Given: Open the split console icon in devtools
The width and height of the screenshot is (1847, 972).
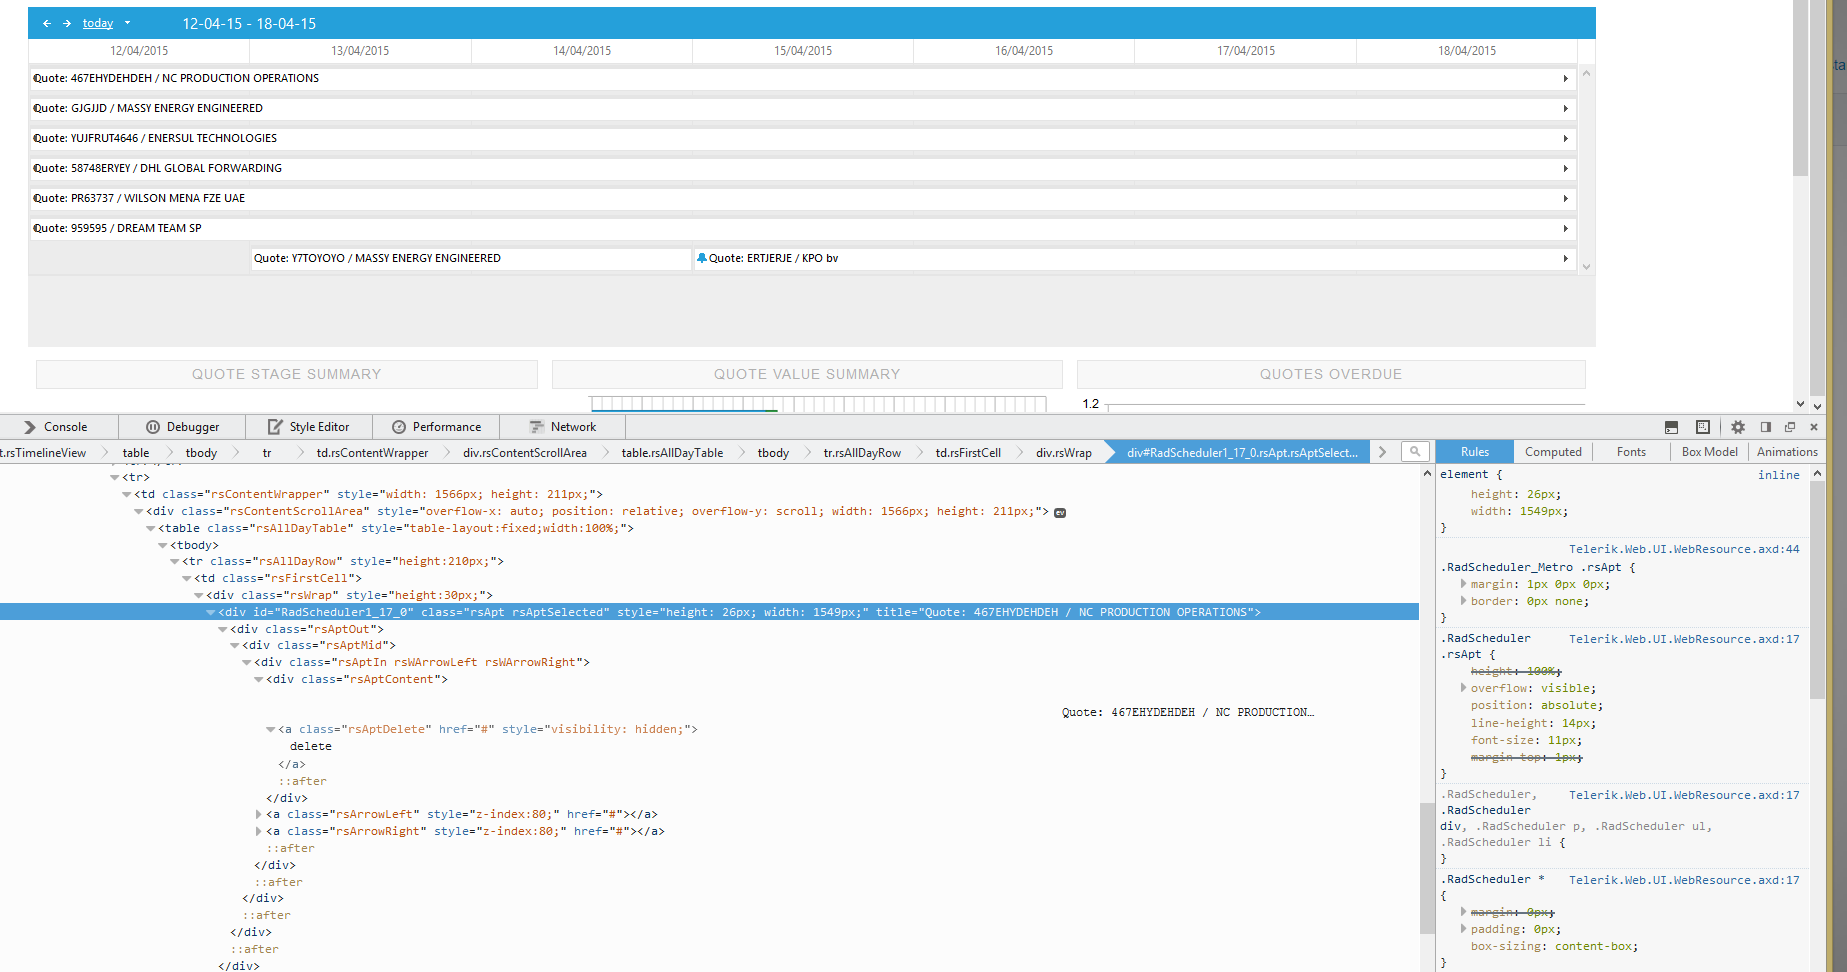Looking at the screenshot, I should [x=1671, y=427].
